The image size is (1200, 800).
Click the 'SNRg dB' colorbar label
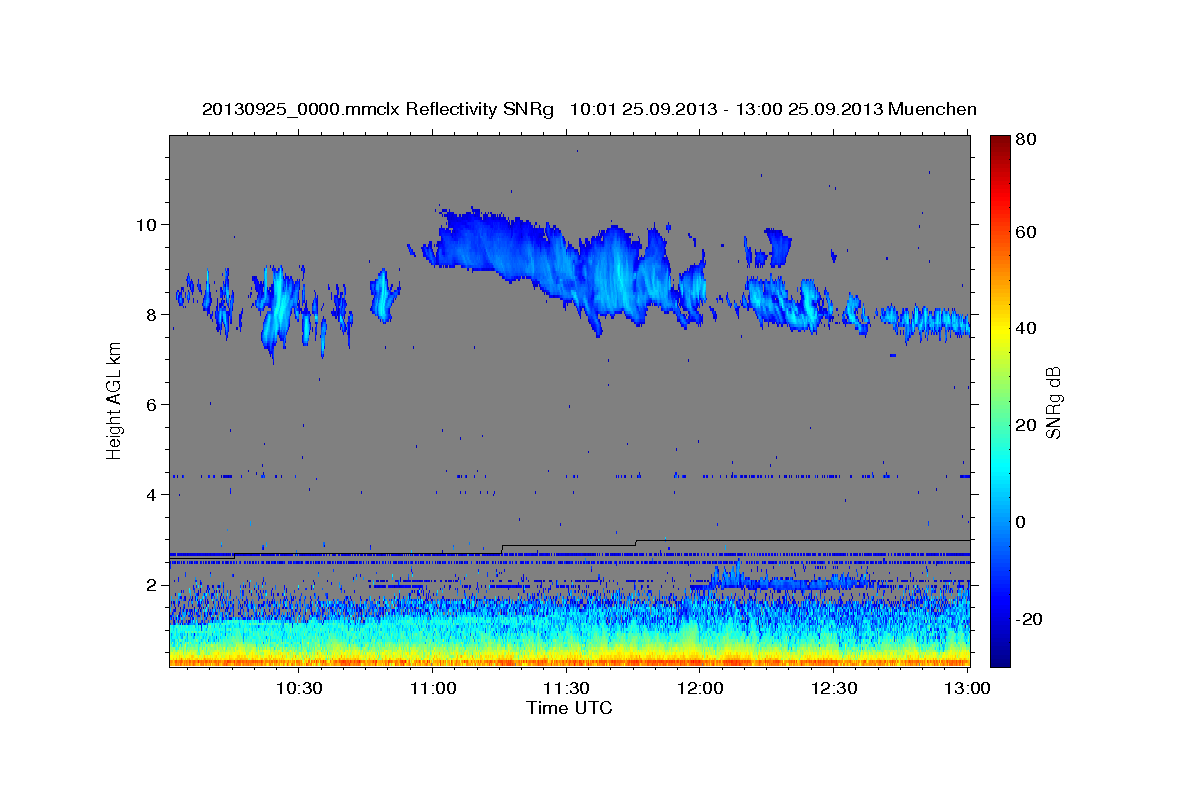point(1052,402)
